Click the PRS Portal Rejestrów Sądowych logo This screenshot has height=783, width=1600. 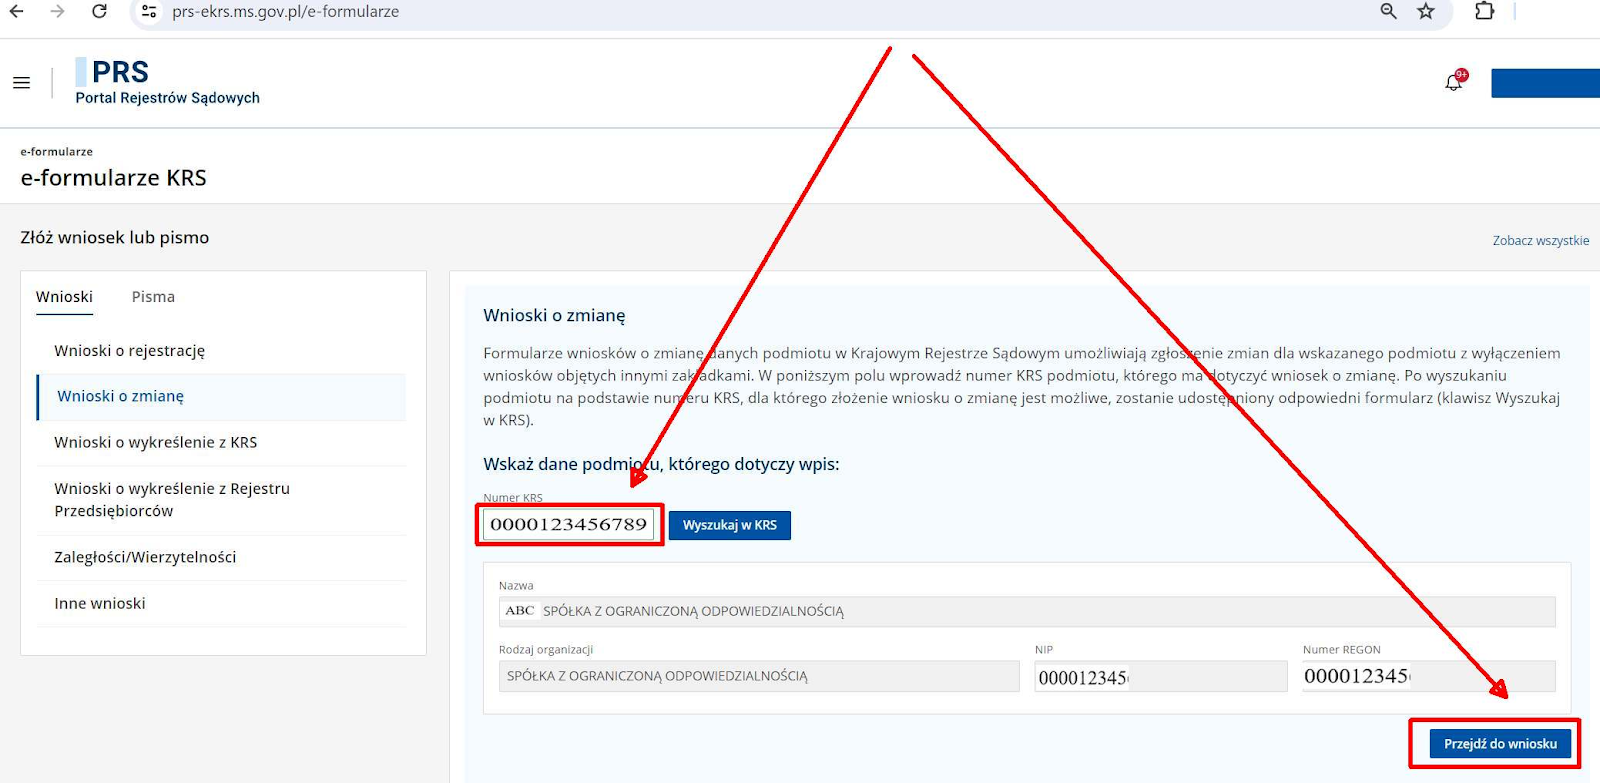[167, 82]
